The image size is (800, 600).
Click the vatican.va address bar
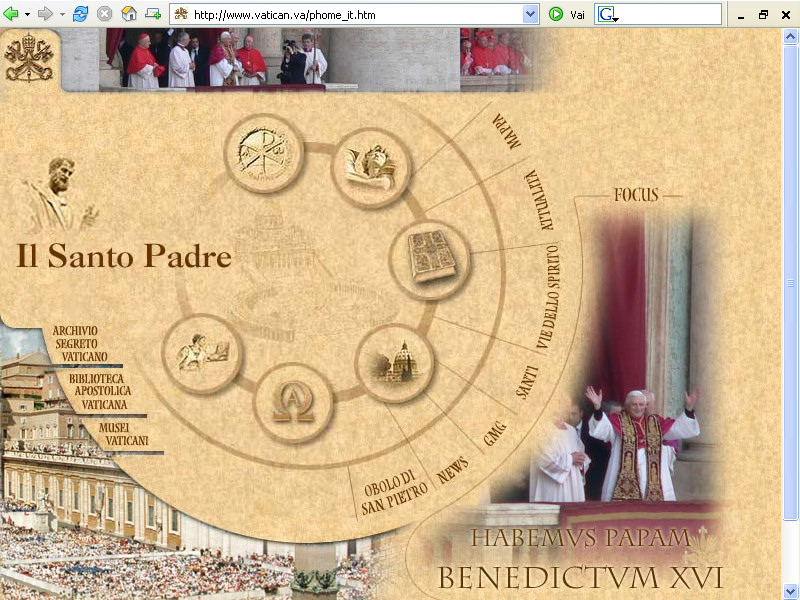pyautogui.click(x=354, y=14)
